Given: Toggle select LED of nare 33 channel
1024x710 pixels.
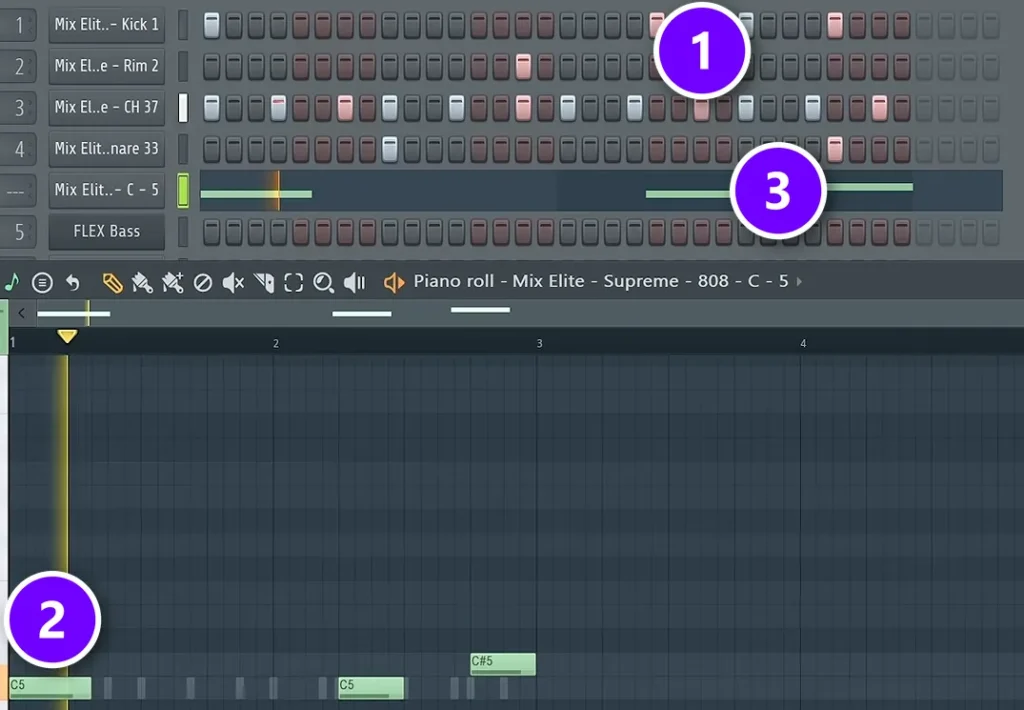Looking at the screenshot, I should (183, 149).
